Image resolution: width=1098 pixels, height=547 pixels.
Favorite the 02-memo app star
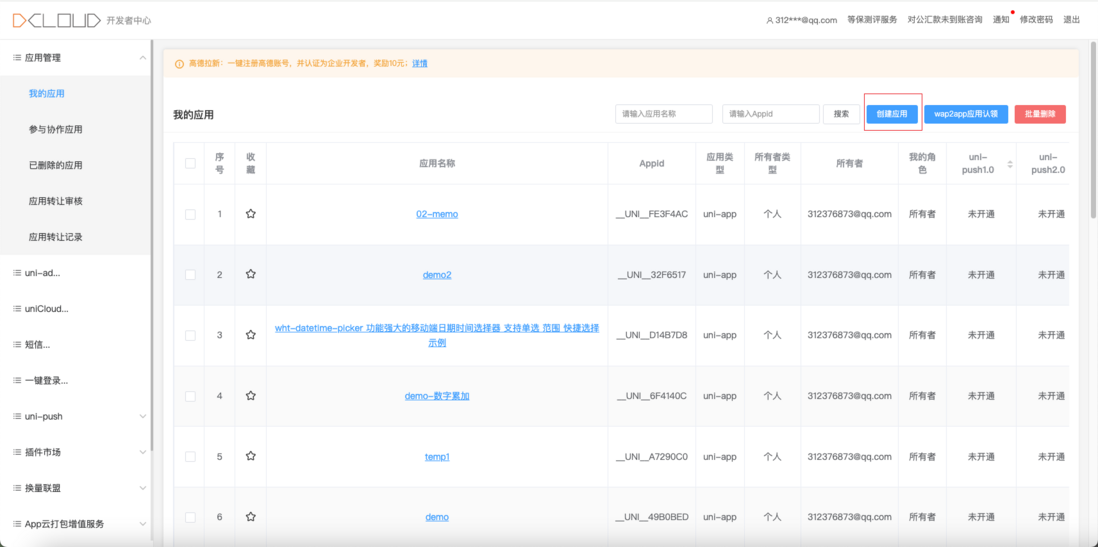click(251, 214)
